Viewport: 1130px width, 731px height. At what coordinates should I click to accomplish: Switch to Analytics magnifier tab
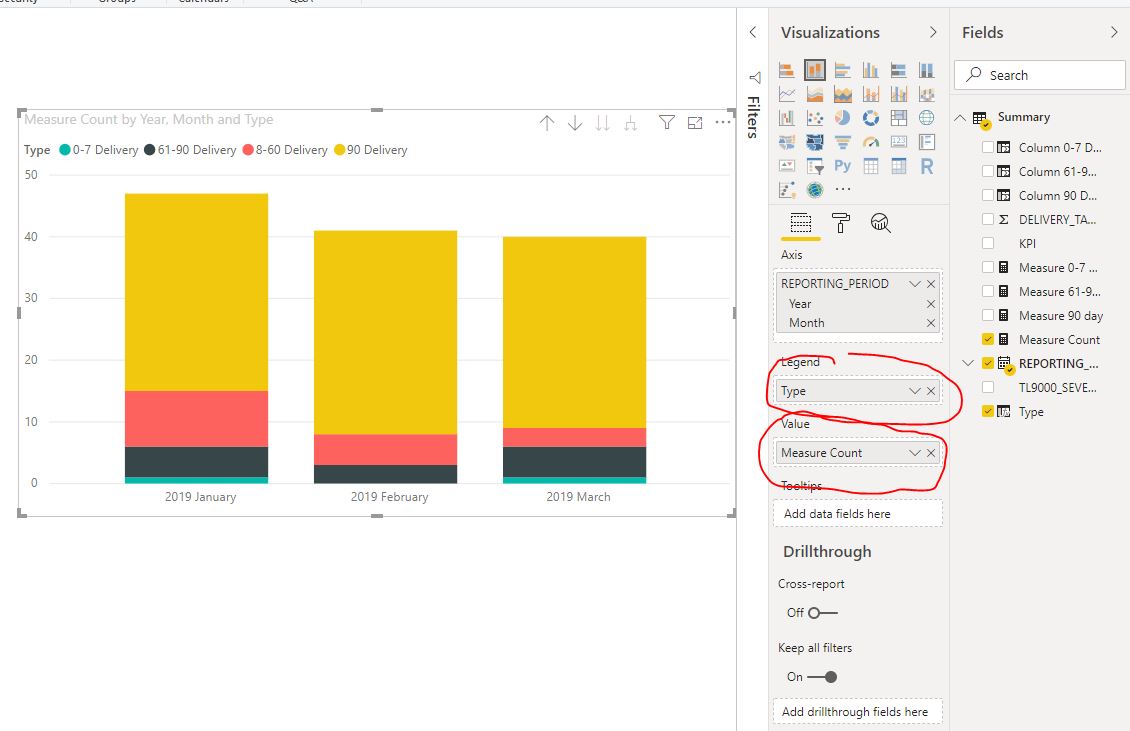click(880, 223)
